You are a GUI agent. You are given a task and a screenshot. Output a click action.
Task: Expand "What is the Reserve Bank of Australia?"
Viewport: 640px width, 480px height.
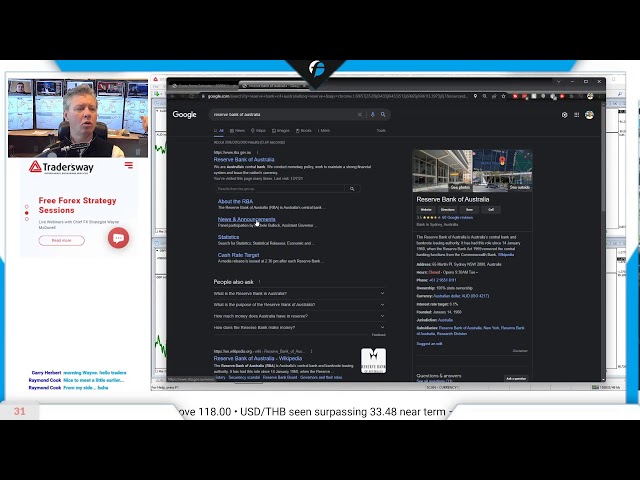(298, 293)
